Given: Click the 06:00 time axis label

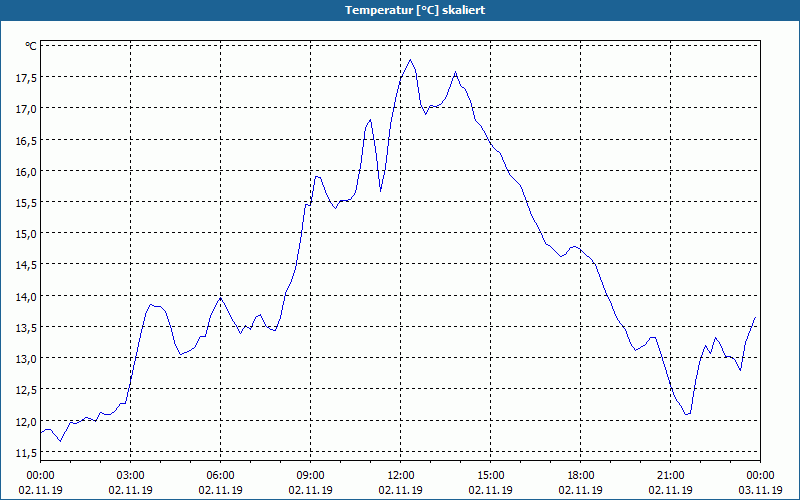Looking at the screenshot, I should (x=220, y=475).
